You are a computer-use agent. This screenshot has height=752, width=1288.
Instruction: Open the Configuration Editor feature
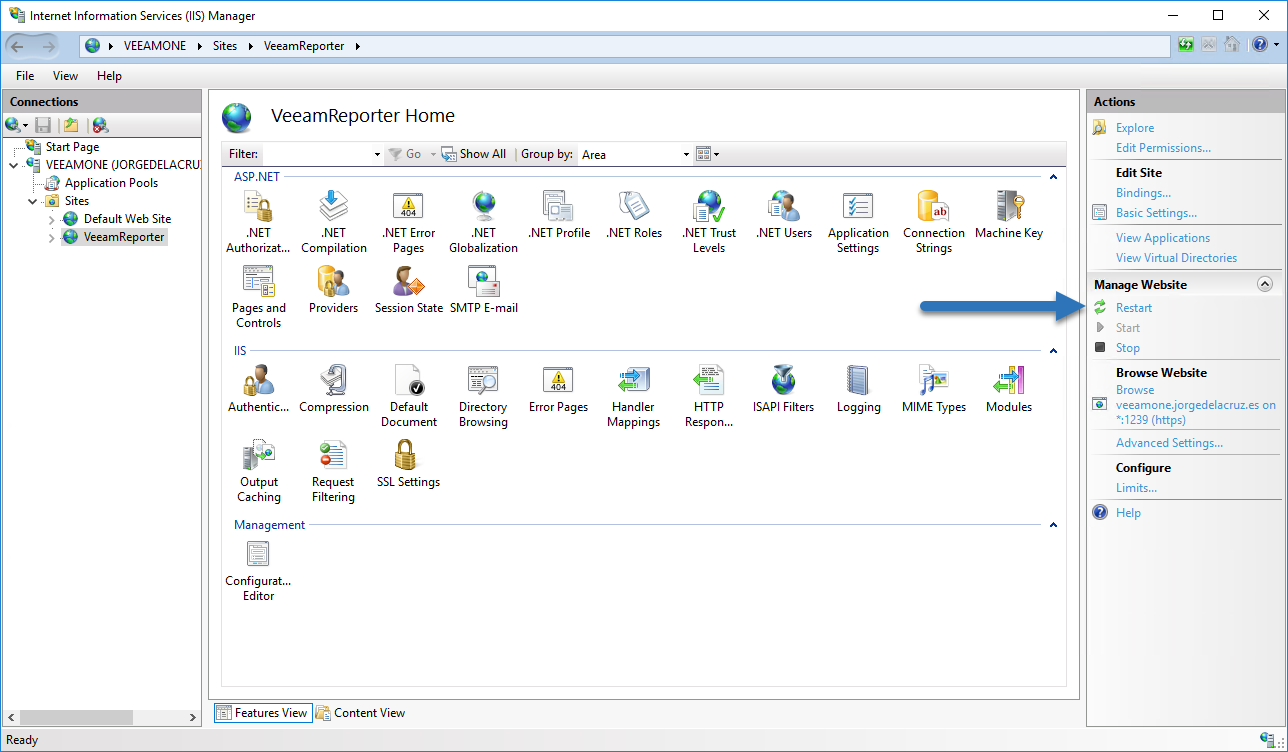coord(258,570)
